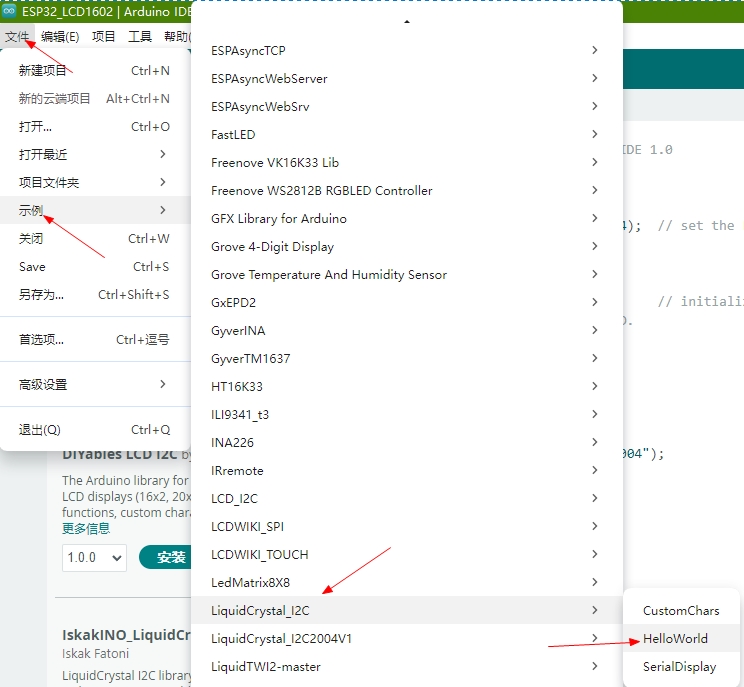
Task: Open 首选项... preferences entry
Action: (x=95, y=340)
